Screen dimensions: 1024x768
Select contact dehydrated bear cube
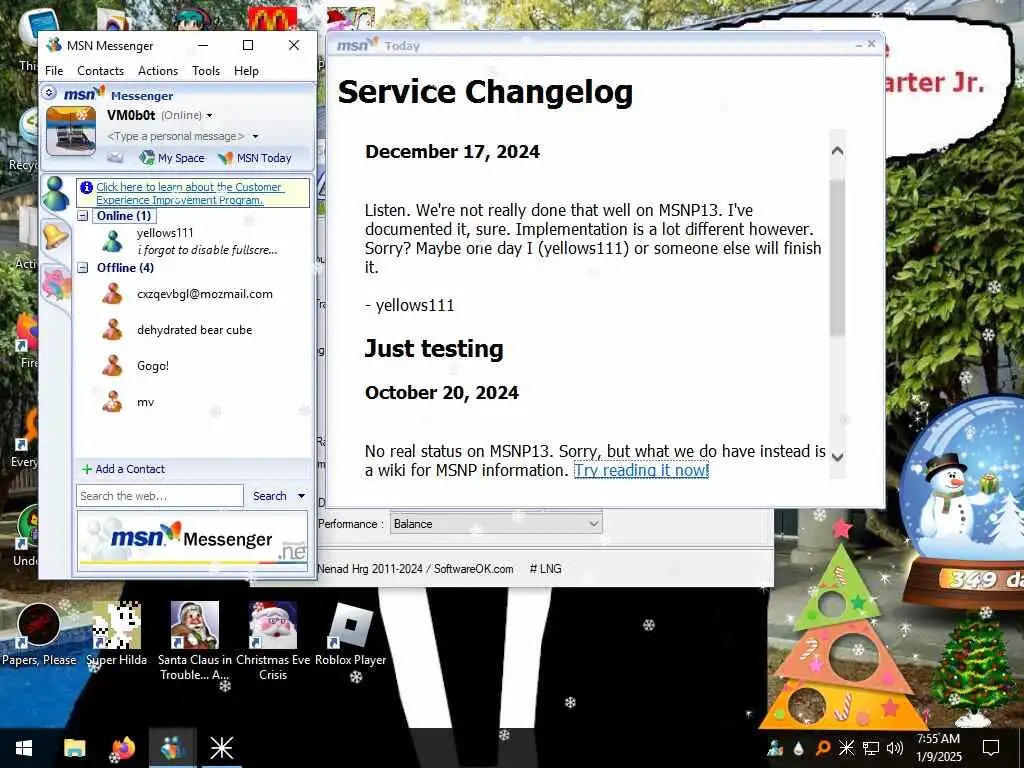pyautogui.click(x=193, y=330)
